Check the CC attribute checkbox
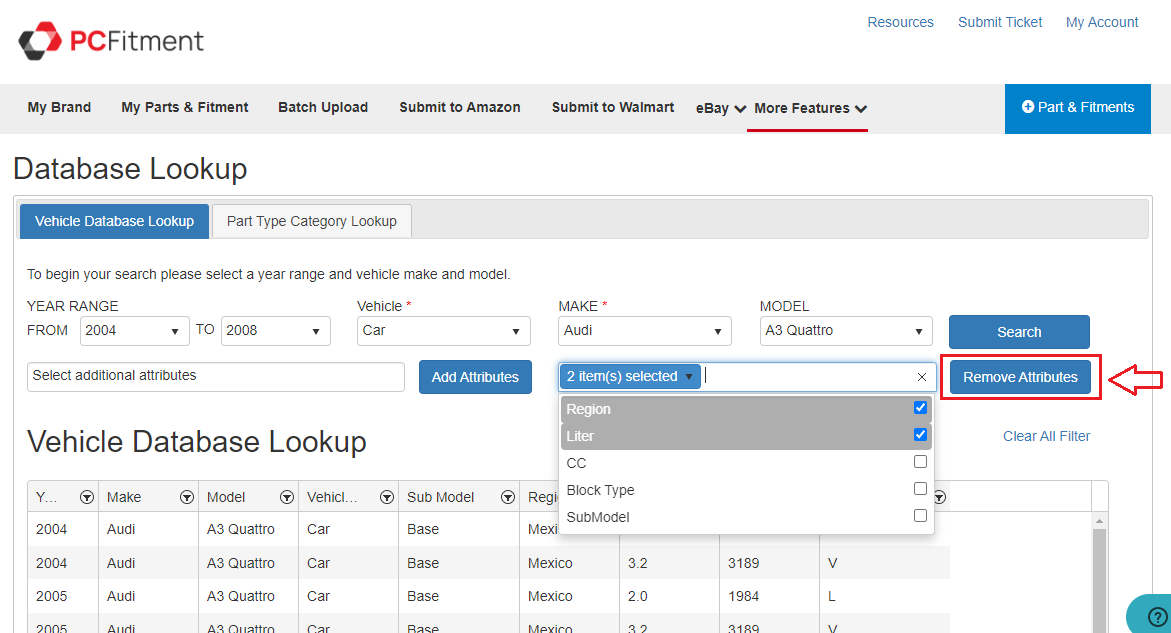Screen dimensions: 1171x633 (920, 462)
